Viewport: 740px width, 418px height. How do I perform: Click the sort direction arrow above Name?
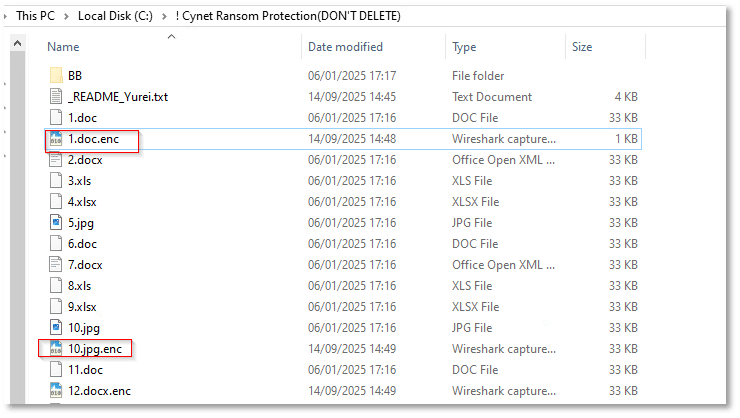[x=170, y=37]
